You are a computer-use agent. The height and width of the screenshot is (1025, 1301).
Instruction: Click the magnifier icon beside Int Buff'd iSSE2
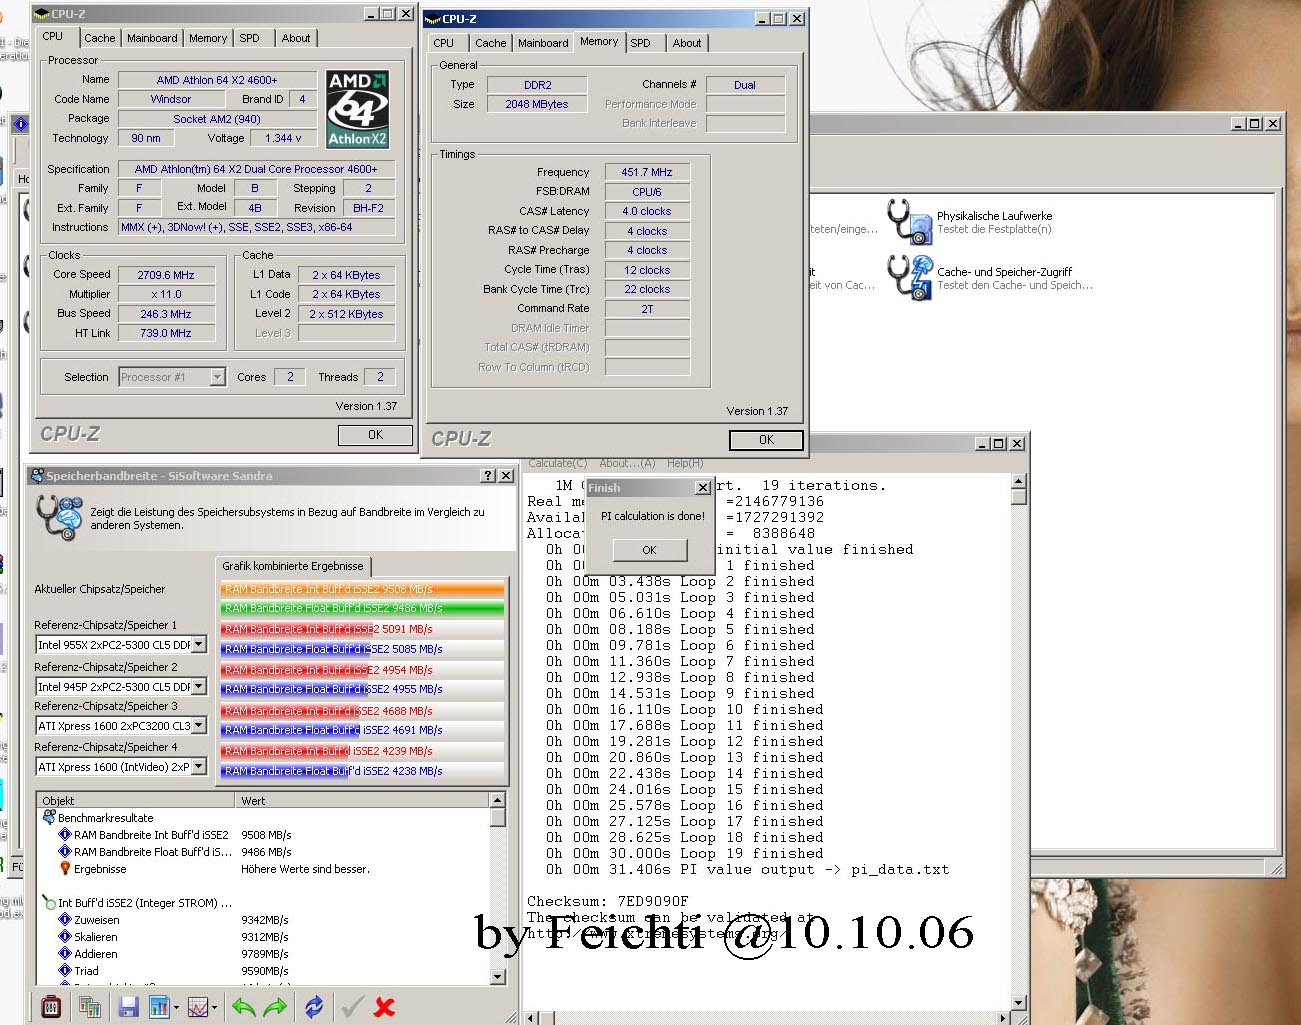[49, 902]
